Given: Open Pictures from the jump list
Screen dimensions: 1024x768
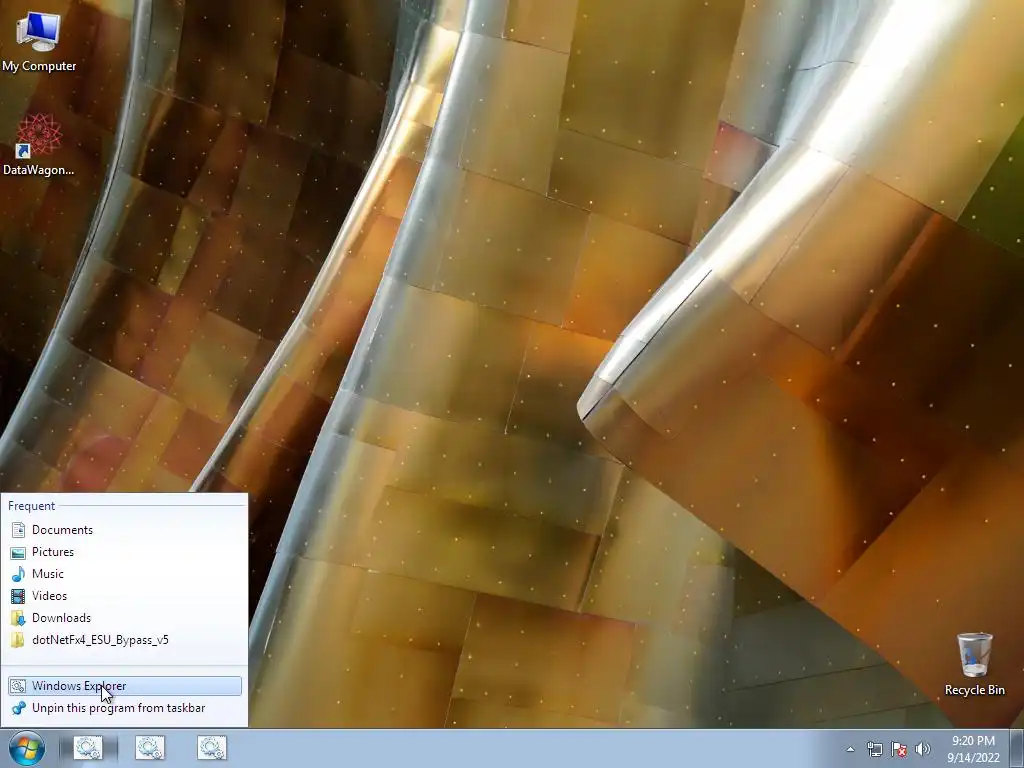Looking at the screenshot, I should (x=124, y=552).
